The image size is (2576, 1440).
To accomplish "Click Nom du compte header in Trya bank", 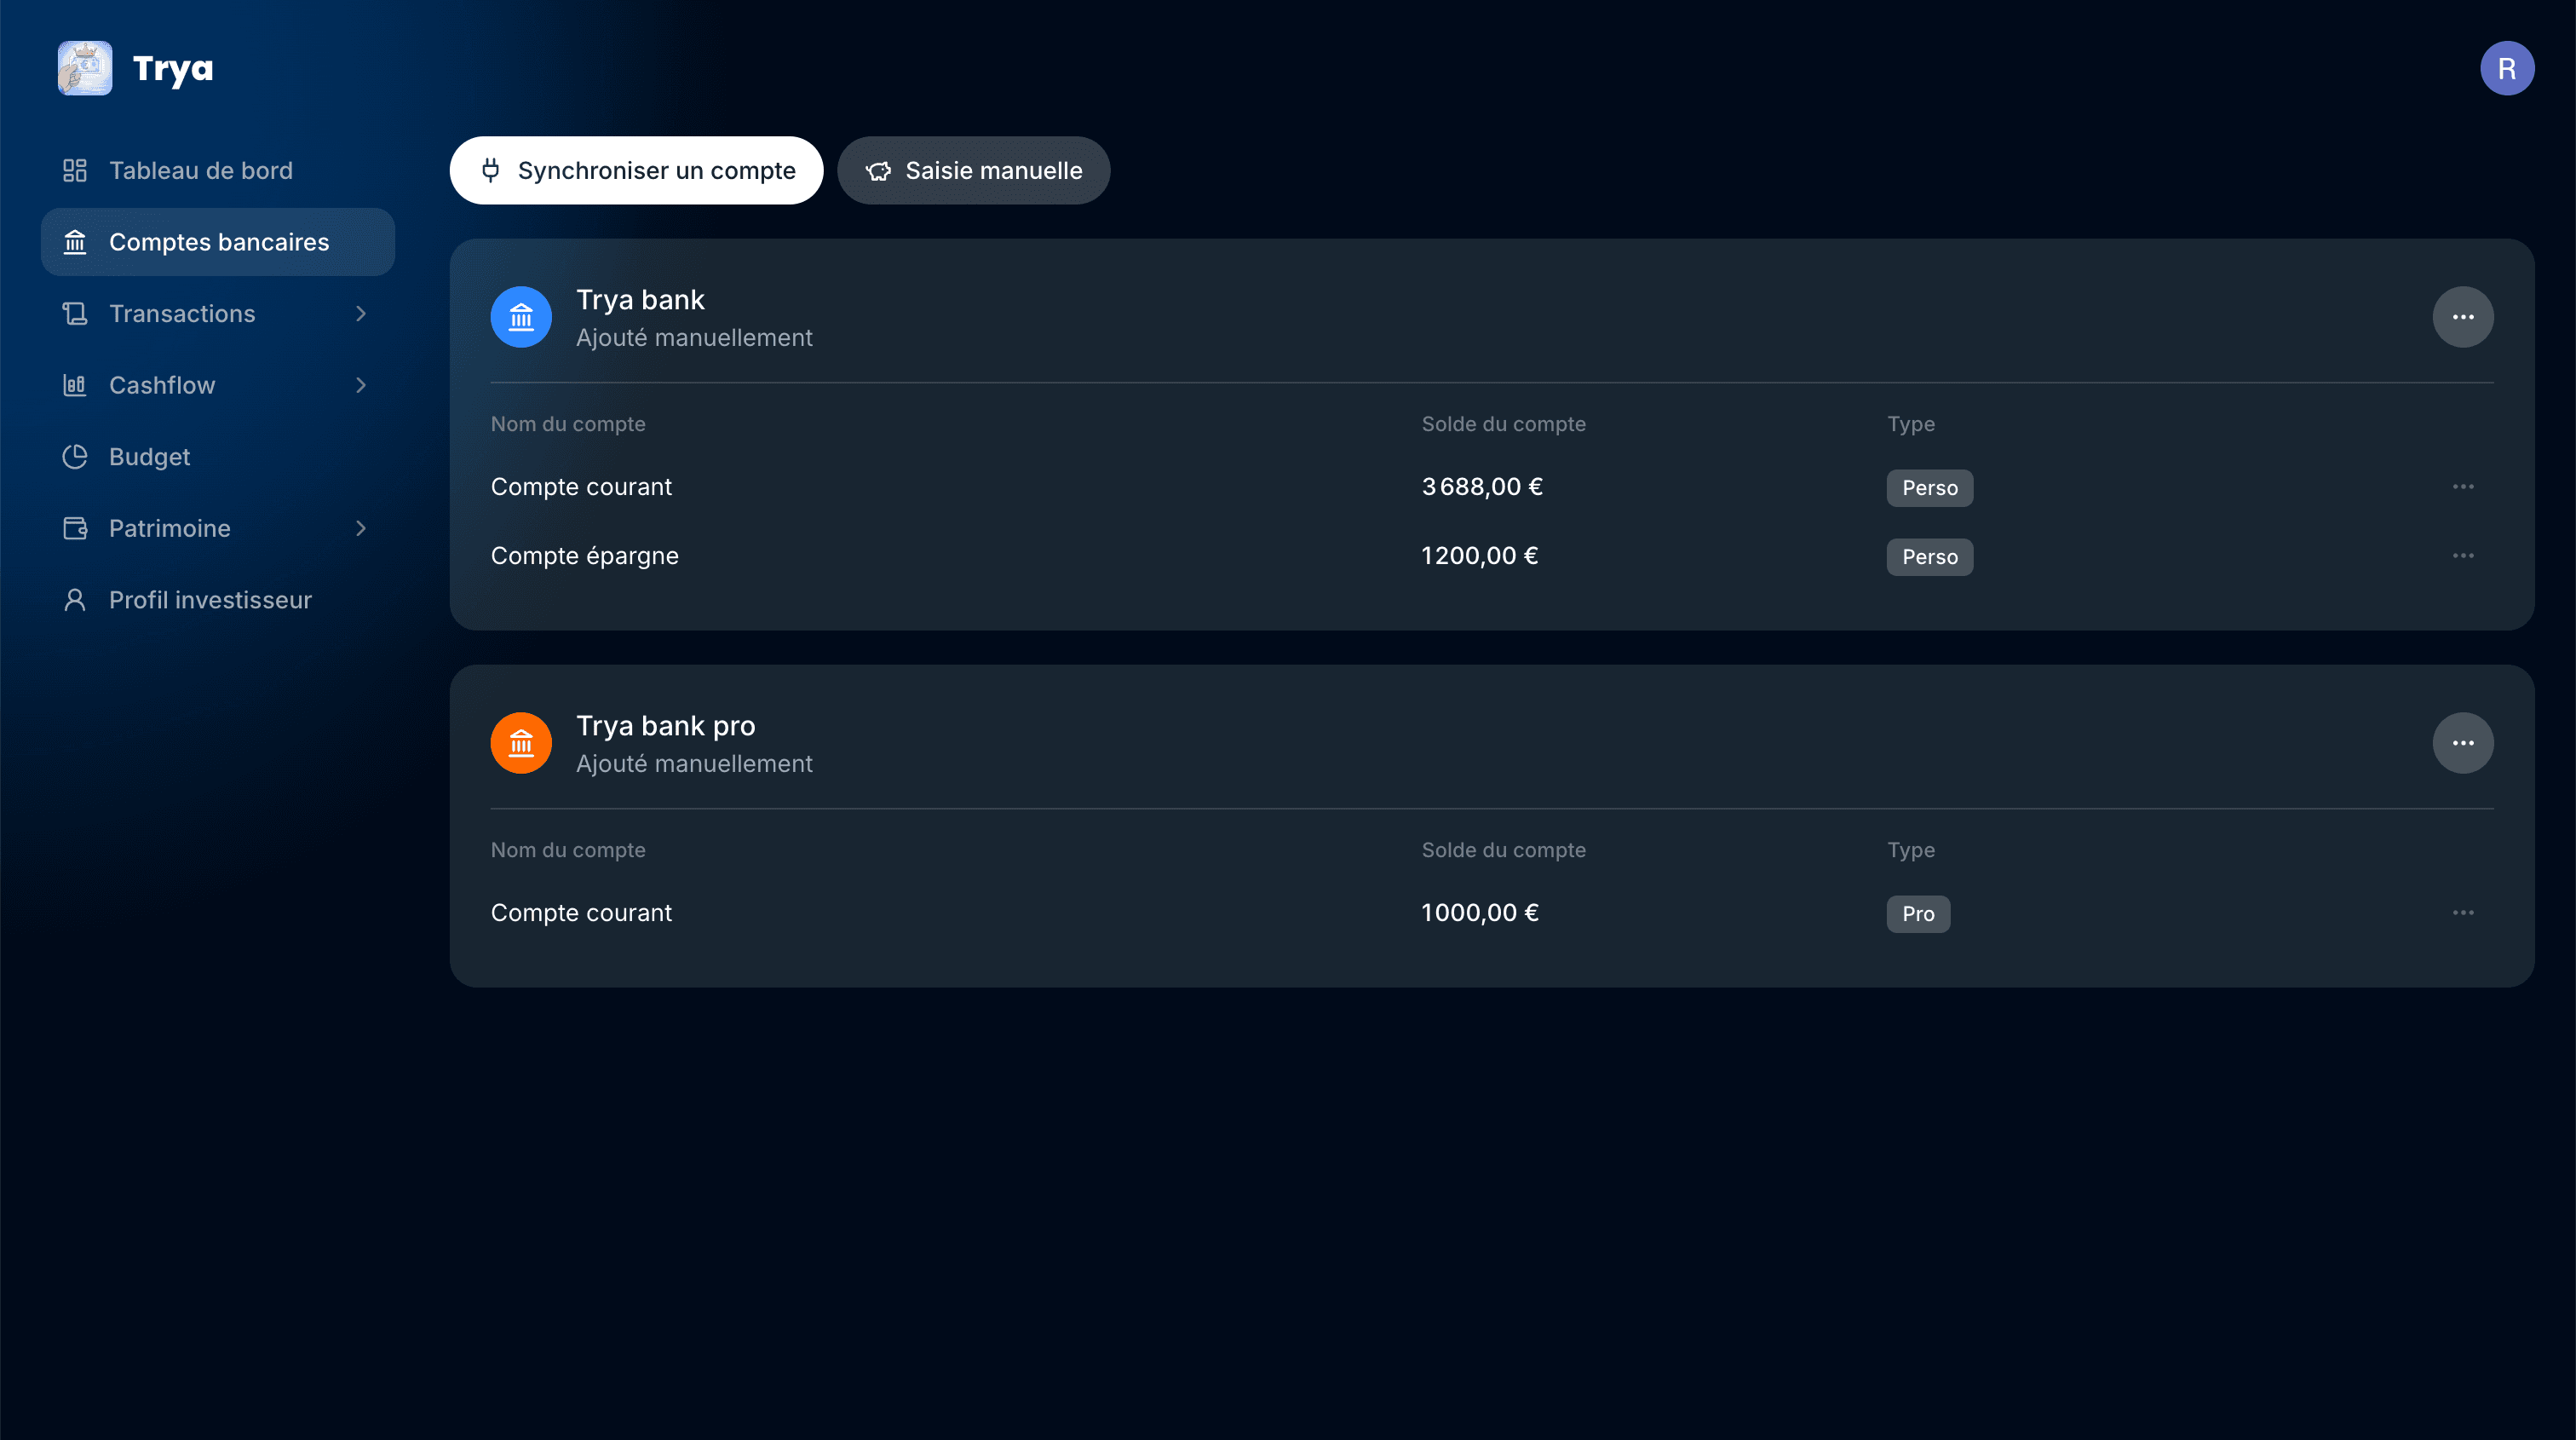I will point(568,424).
